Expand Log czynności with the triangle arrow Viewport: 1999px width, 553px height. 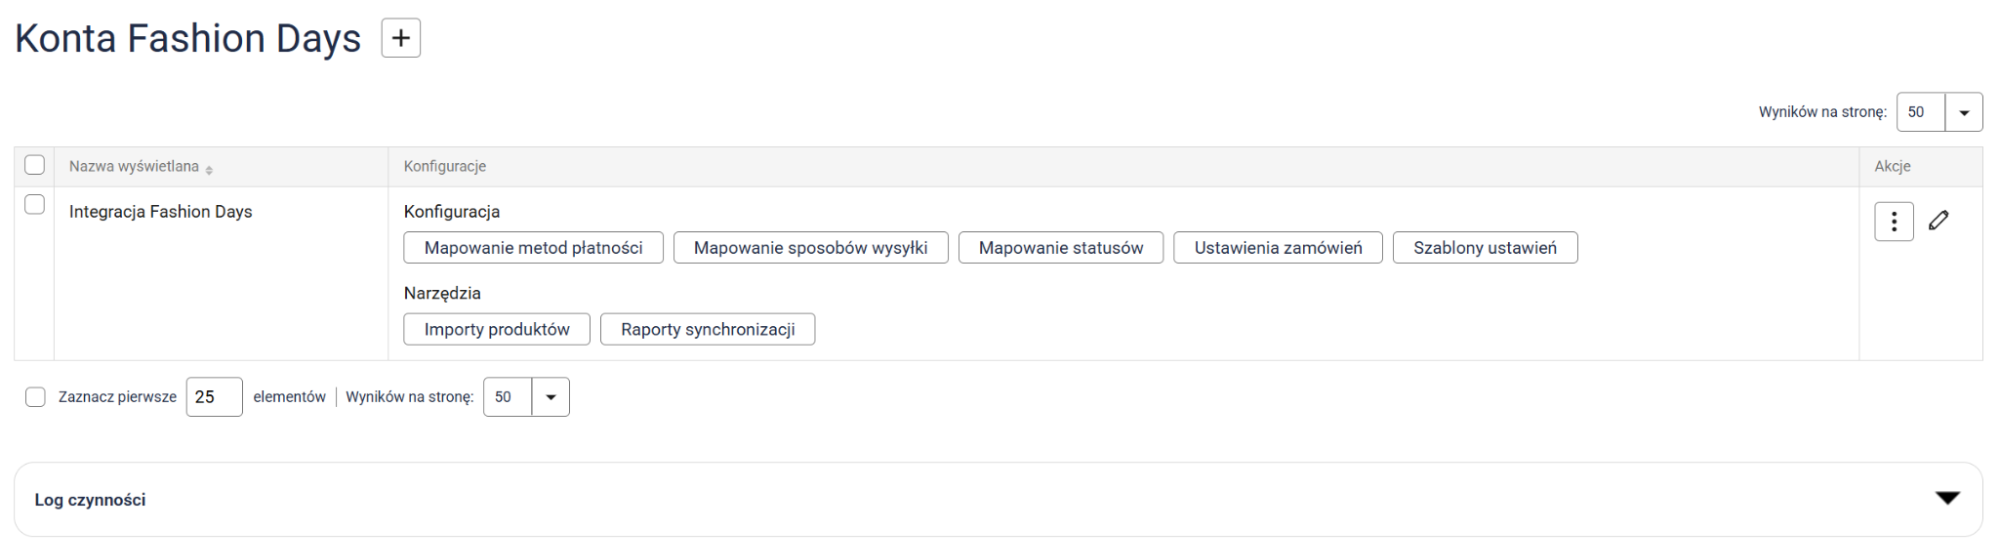[x=1946, y=498]
